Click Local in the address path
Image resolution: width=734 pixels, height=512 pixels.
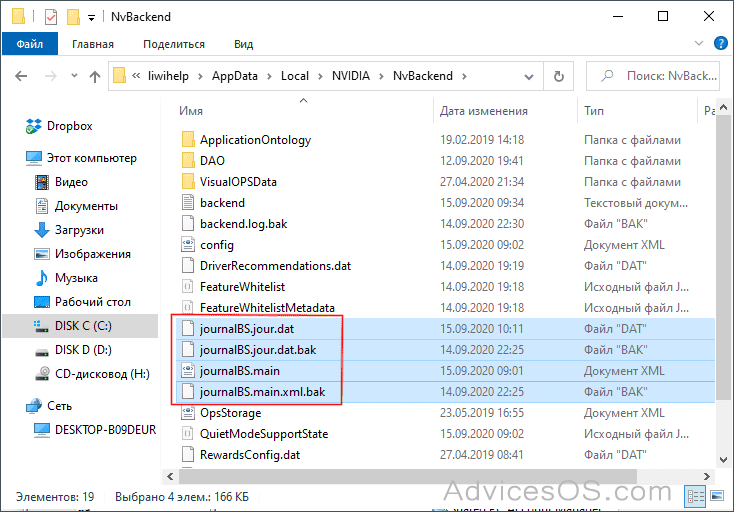tap(294, 76)
